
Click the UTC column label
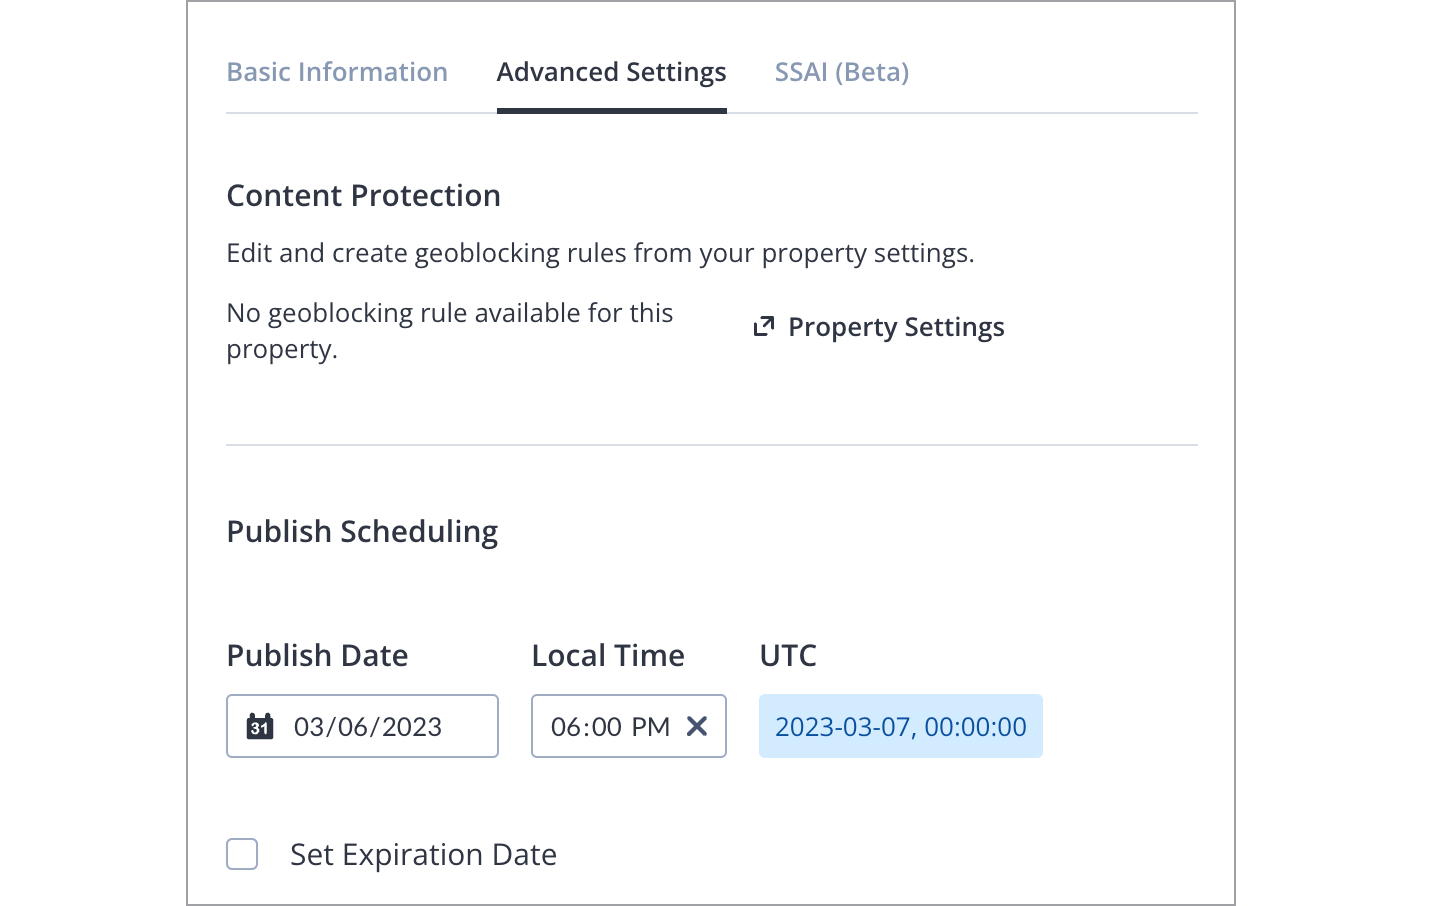click(788, 656)
